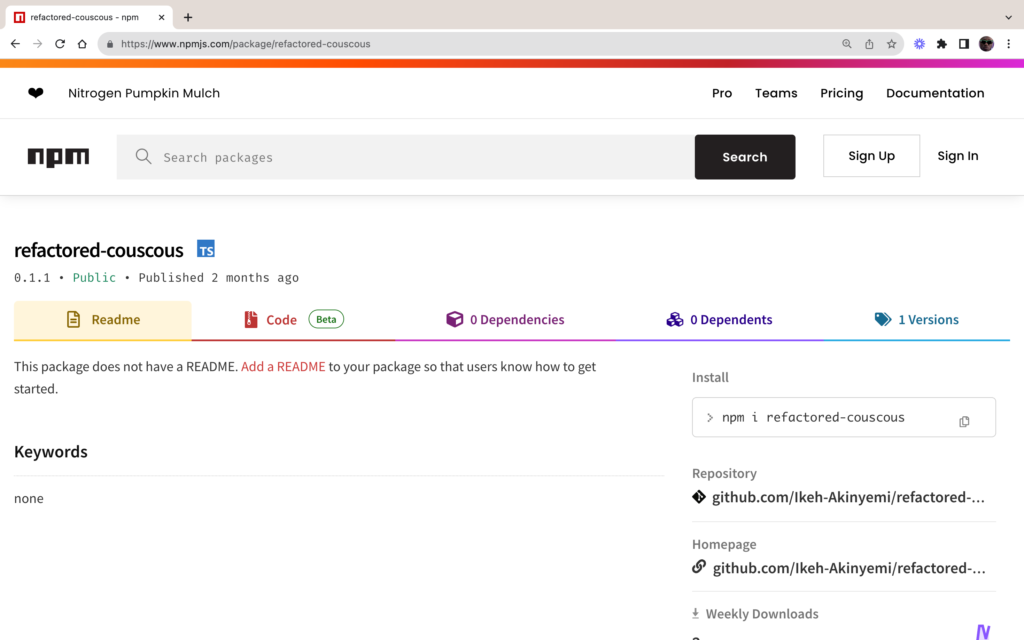Open browser extensions puzzle icon
Screen dimensions: 1024x640
tap(941, 44)
